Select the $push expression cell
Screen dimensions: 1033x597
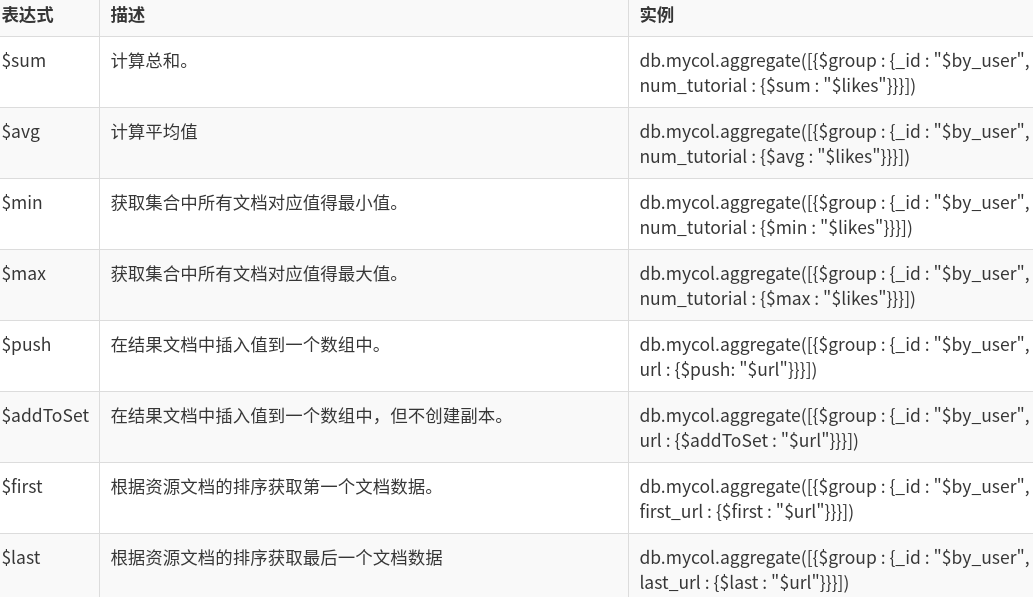click(26, 345)
